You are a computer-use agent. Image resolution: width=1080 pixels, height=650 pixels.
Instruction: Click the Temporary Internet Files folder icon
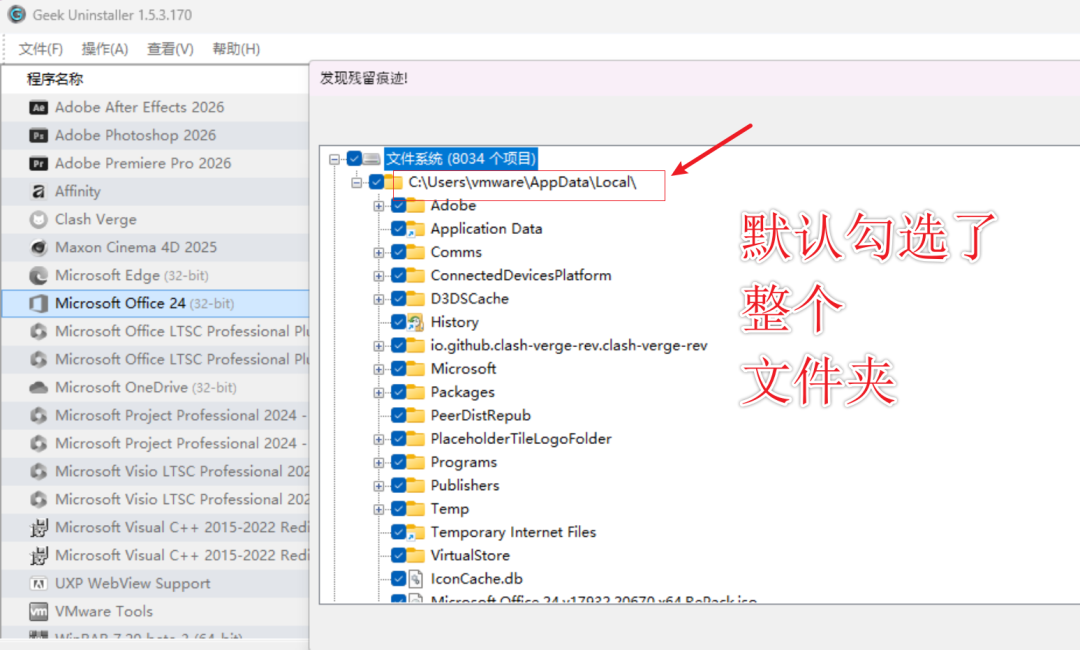tap(415, 533)
